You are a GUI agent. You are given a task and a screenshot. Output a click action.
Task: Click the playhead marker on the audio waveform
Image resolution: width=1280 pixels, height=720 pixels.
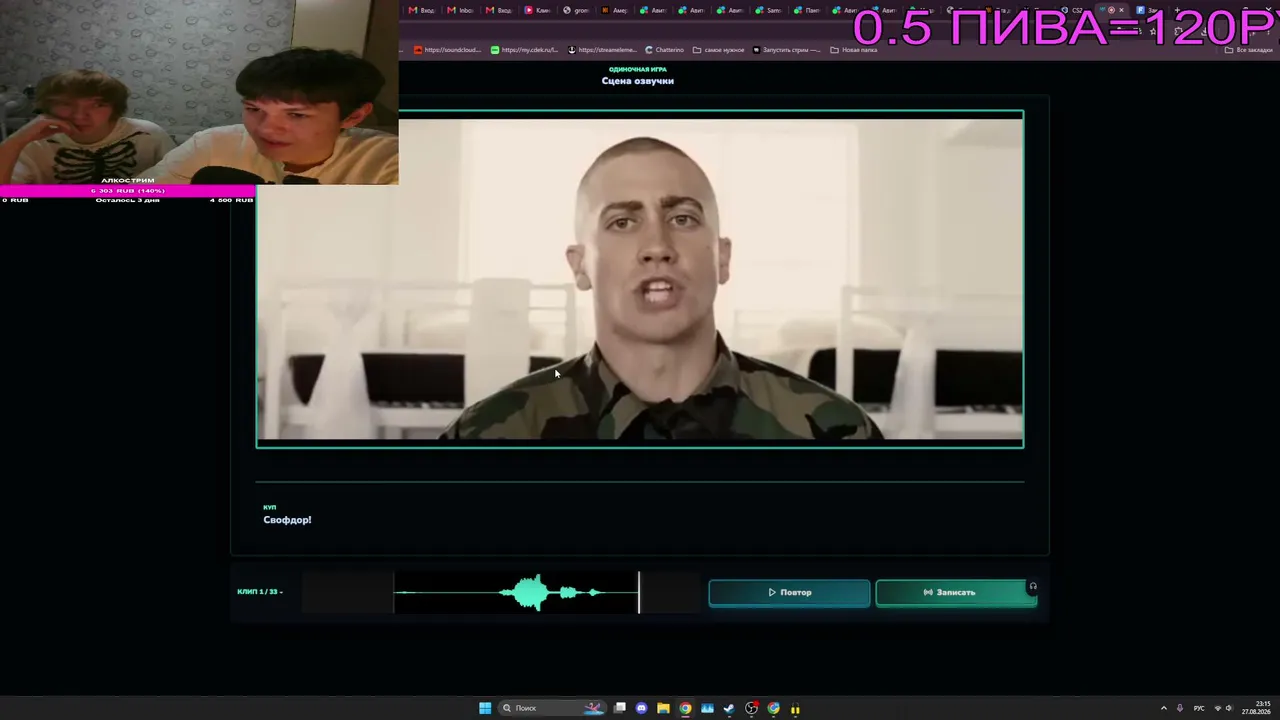coord(639,592)
